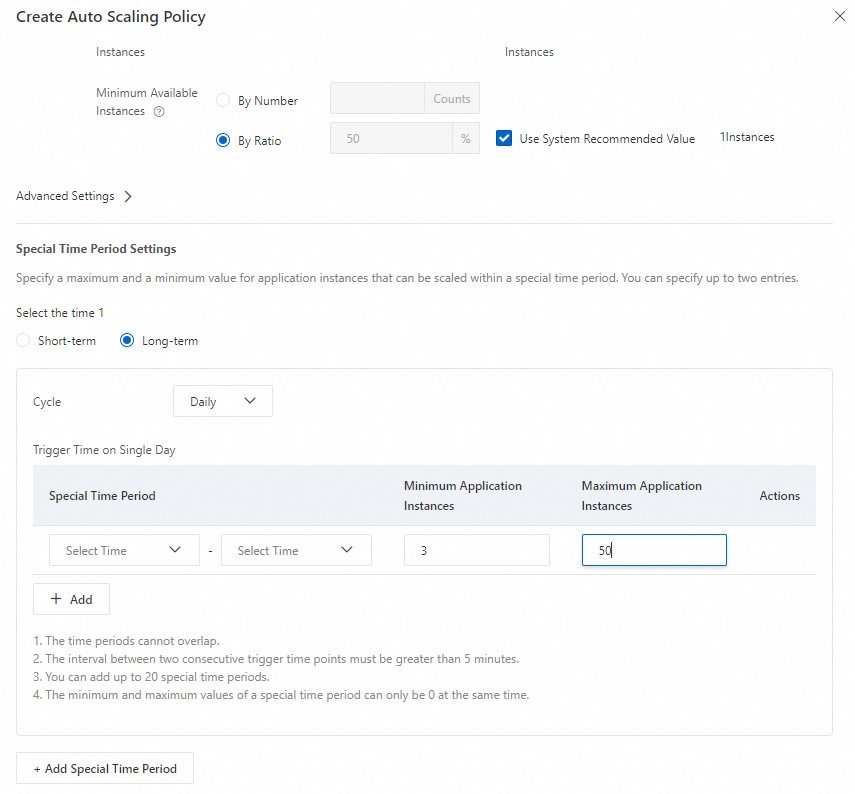Click the Add button with plus icon

pos(71,599)
